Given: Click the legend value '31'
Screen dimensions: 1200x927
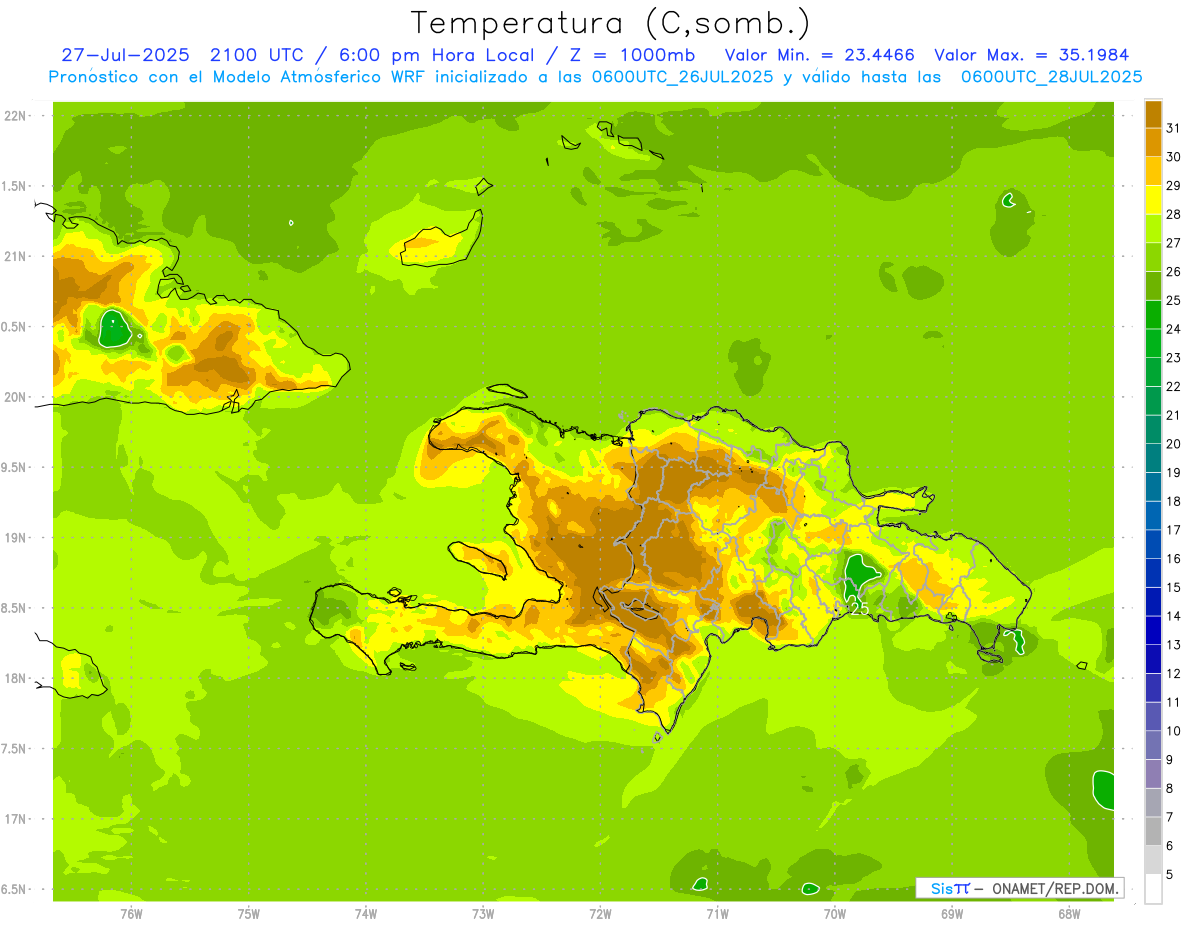Looking at the screenshot, I should click(x=1173, y=128).
